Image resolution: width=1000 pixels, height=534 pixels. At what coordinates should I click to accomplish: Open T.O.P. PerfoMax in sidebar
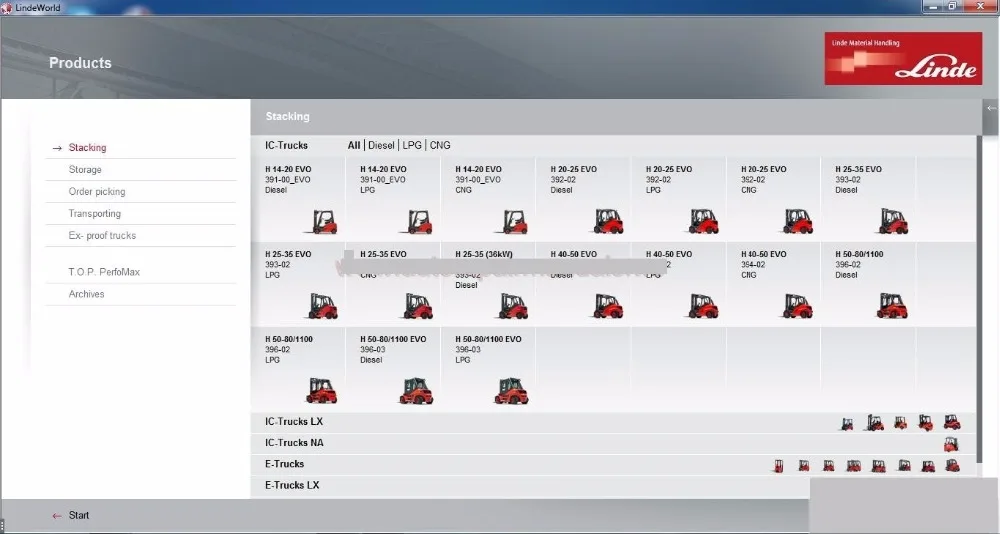[104, 272]
